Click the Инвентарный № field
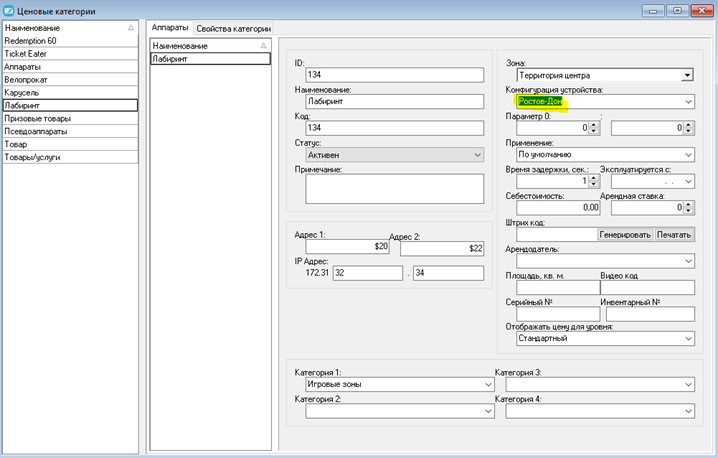 (650, 314)
